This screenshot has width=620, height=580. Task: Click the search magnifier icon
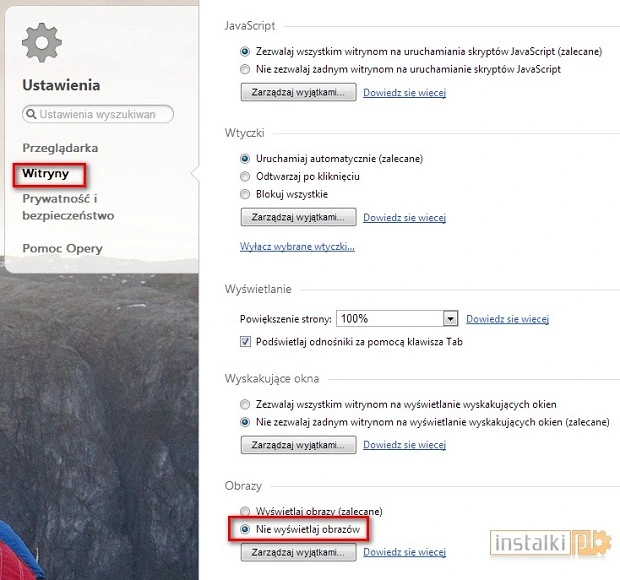pos(31,114)
